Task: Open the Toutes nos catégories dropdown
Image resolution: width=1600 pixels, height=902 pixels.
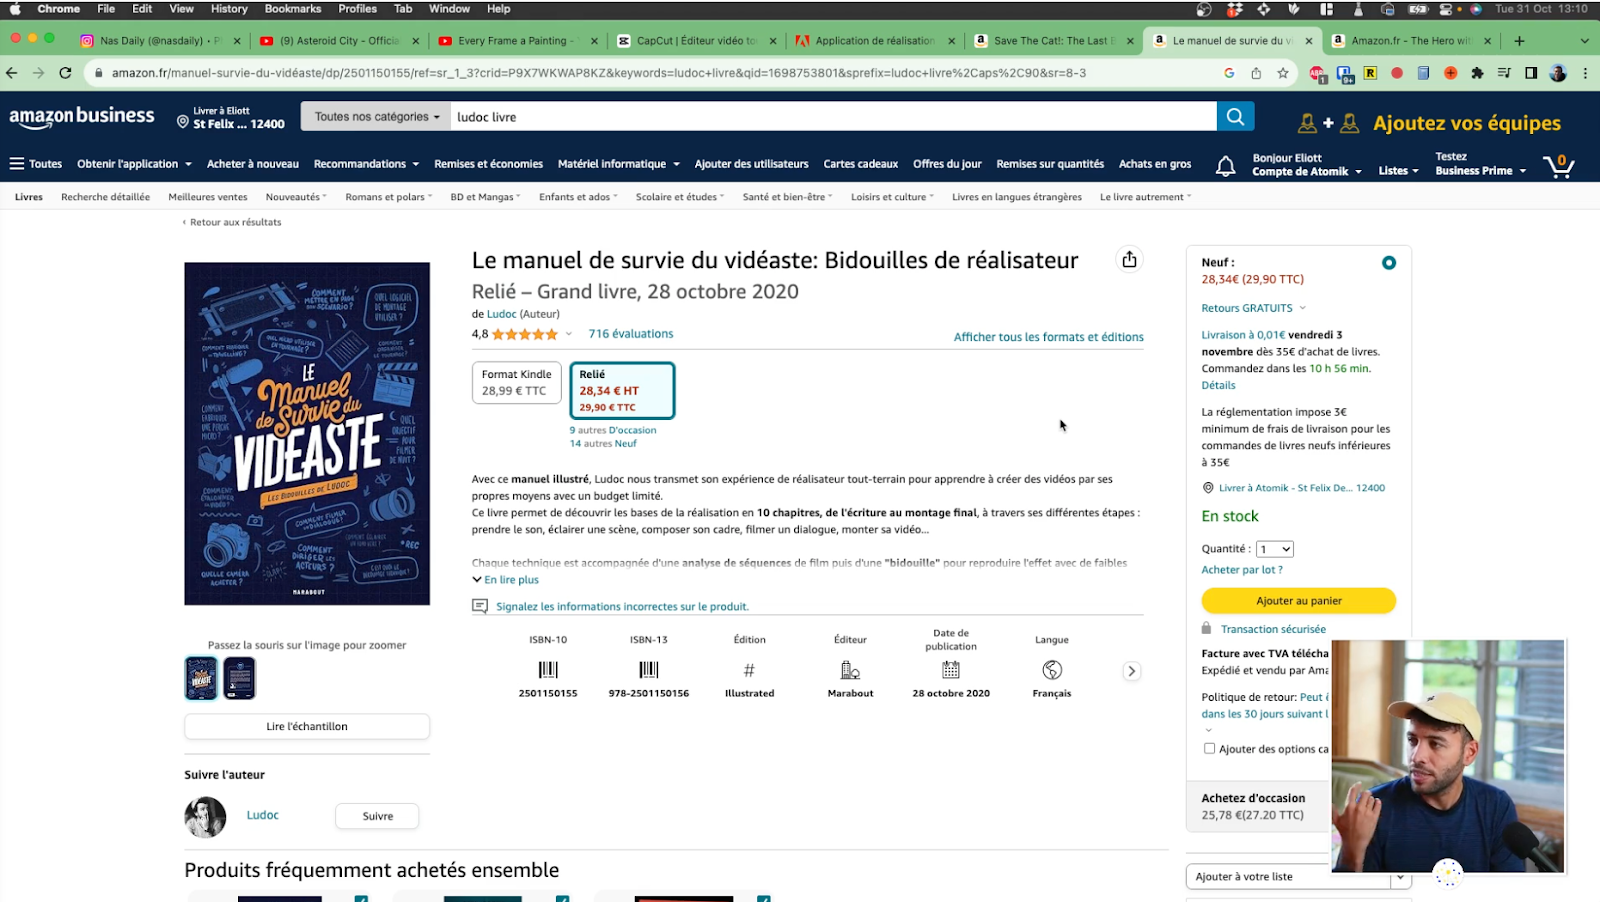Action: (x=376, y=117)
